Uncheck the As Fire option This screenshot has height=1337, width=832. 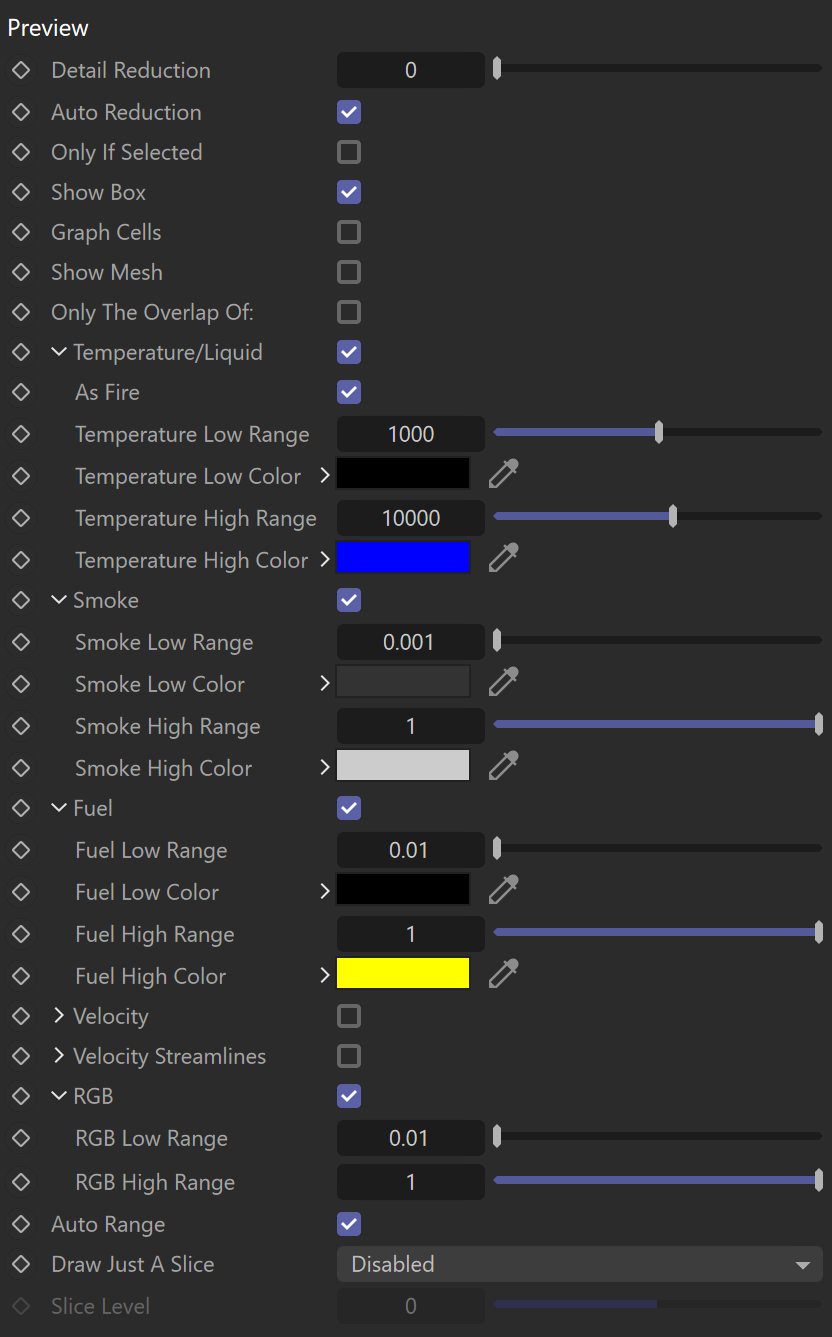pyautogui.click(x=349, y=392)
